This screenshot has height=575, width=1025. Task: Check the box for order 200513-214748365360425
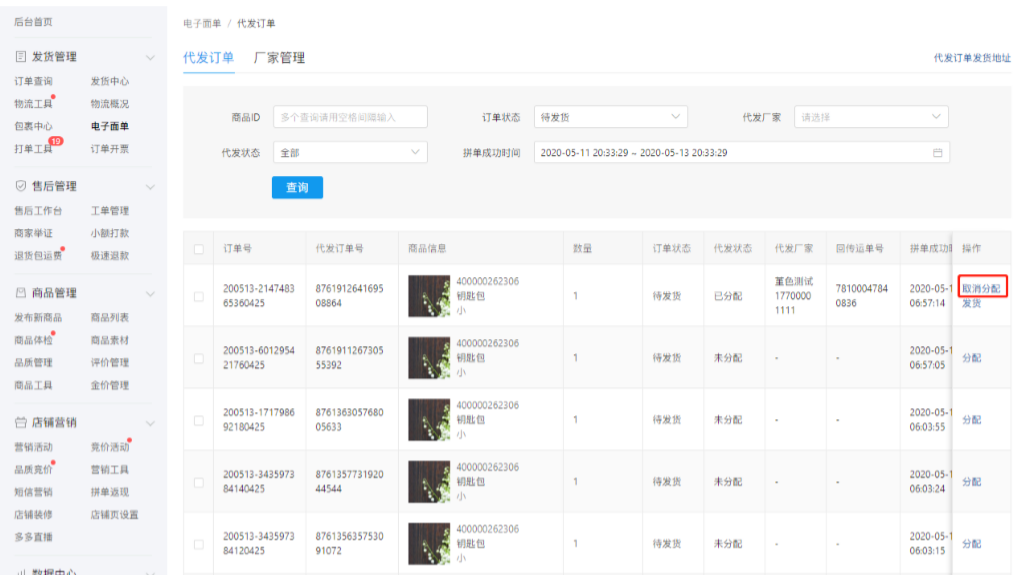click(x=199, y=296)
